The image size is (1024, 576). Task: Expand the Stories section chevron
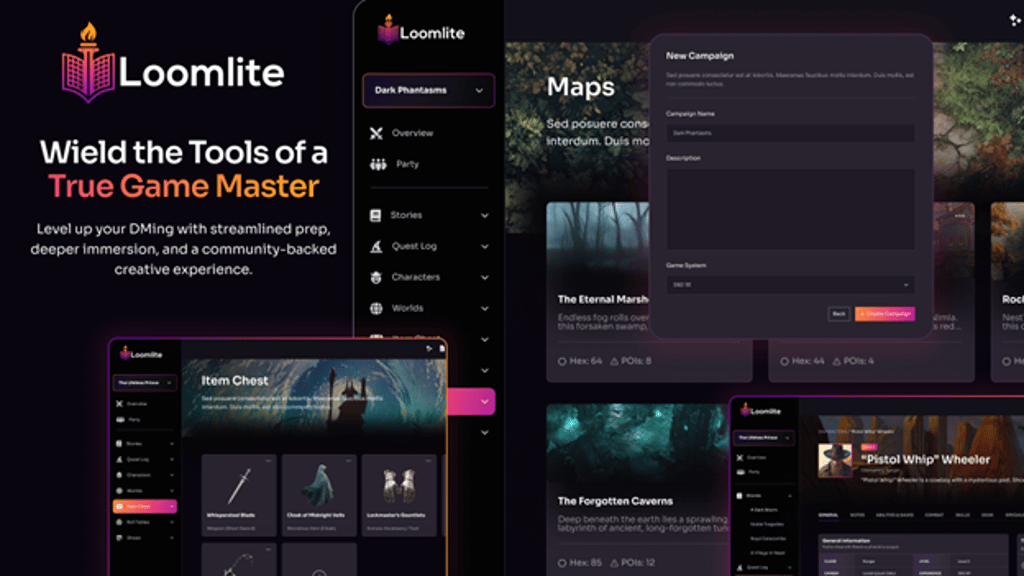pos(485,215)
